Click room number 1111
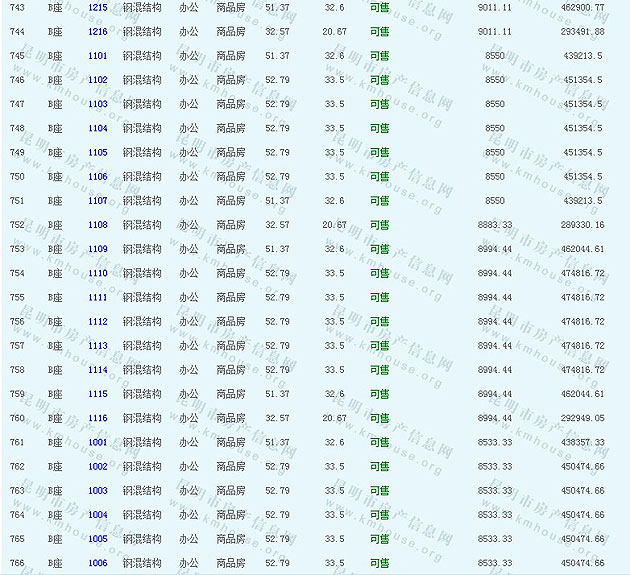This screenshot has width=630, height=575. click(97, 298)
